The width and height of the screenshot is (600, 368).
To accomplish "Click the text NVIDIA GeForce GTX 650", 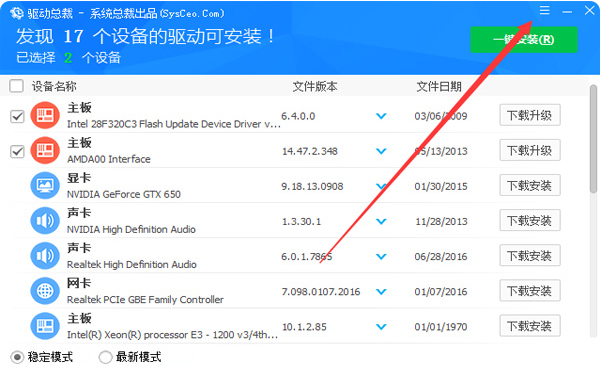I will [x=124, y=194].
